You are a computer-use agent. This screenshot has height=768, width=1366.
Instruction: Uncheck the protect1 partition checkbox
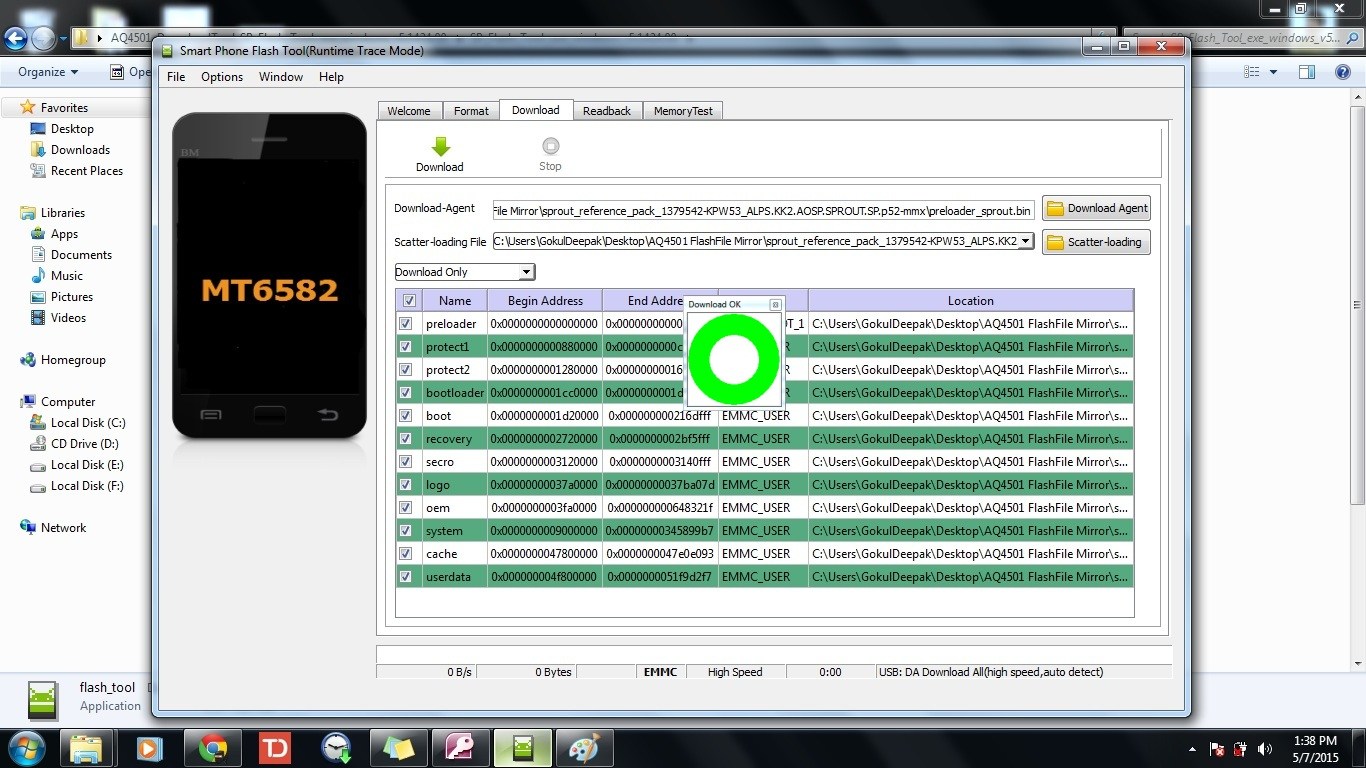(x=405, y=346)
